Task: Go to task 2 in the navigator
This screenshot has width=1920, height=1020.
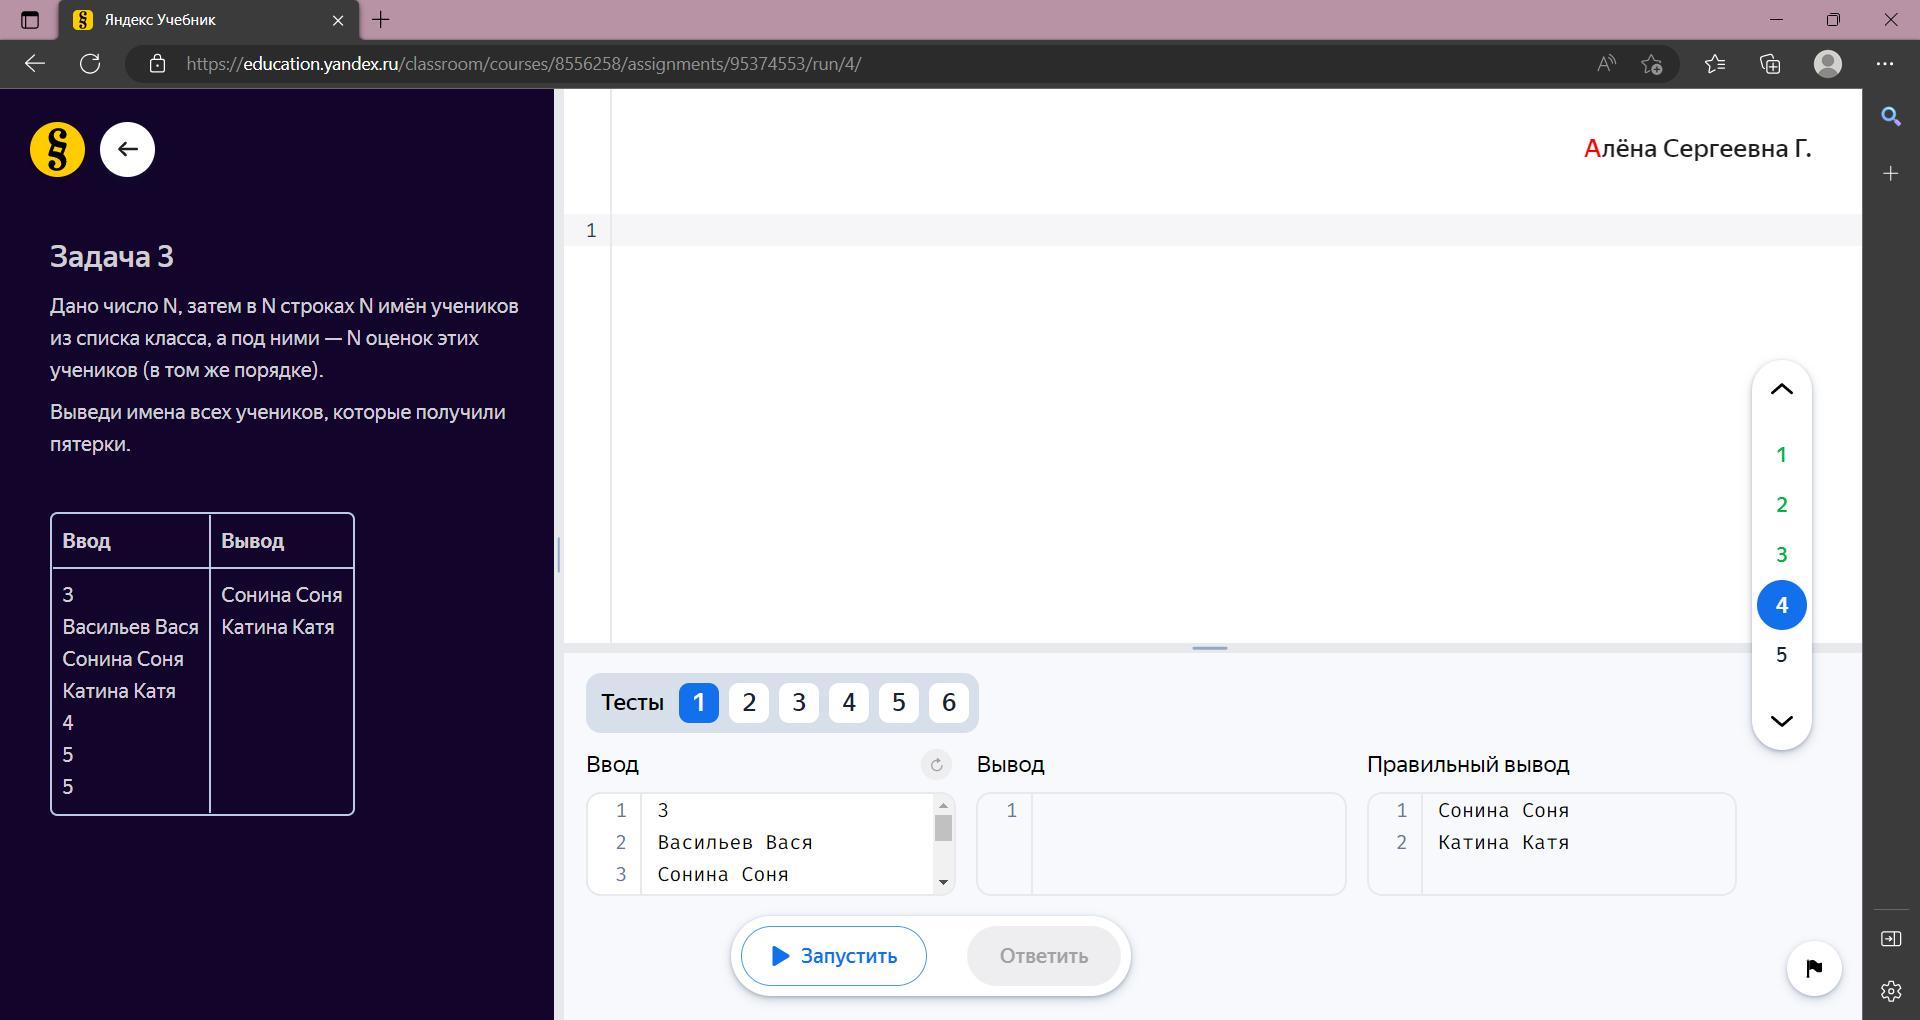Action: (1781, 505)
